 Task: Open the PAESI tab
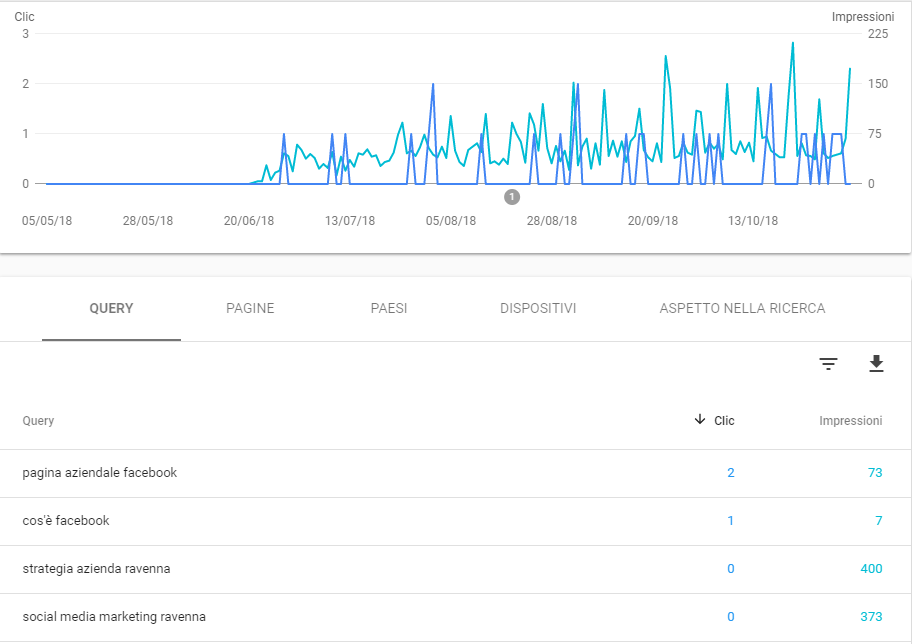pyautogui.click(x=389, y=309)
